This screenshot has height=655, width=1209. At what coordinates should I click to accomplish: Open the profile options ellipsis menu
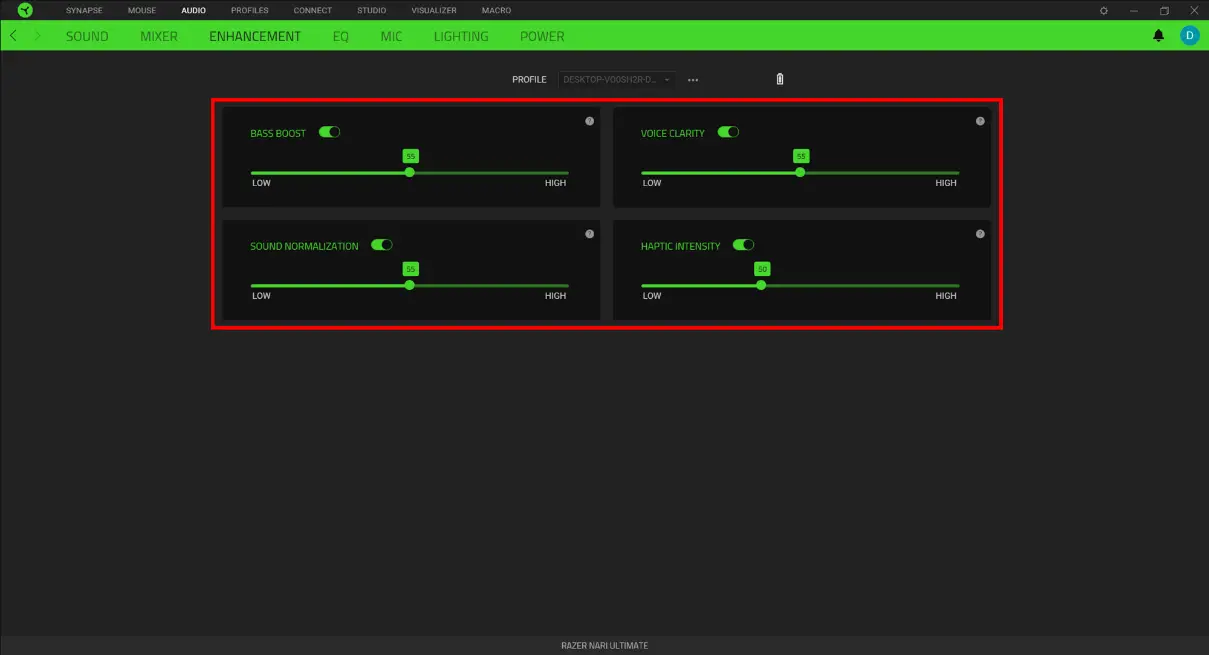click(693, 80)
